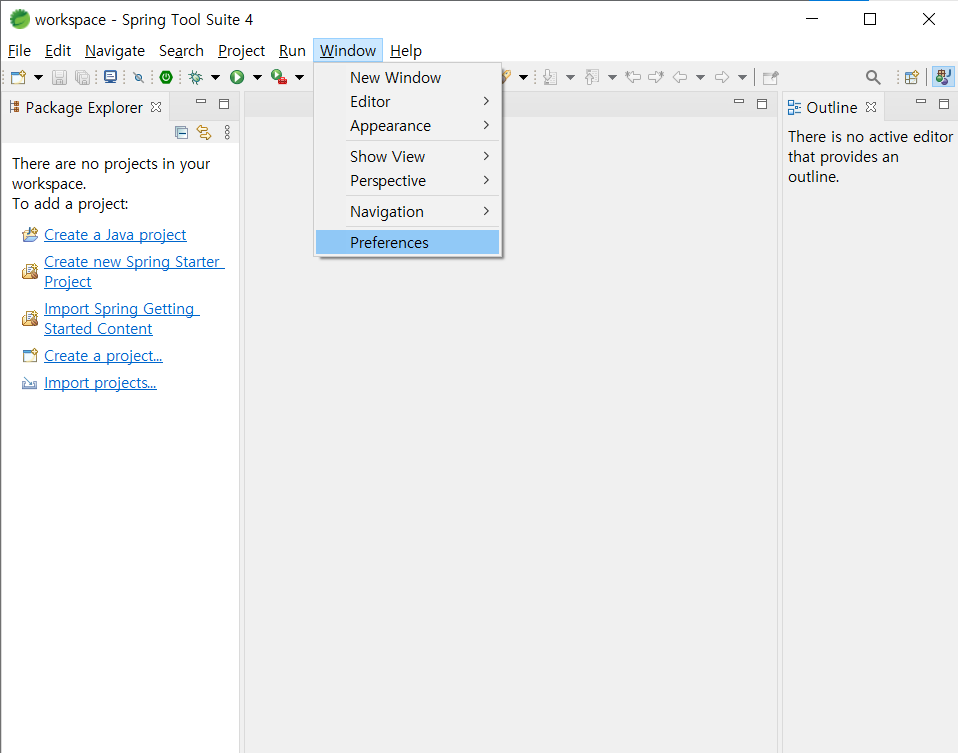Click the Next Annotation toolbar icon
The height and width of the screenshot is (753, 958).
(x=550, y=77)
